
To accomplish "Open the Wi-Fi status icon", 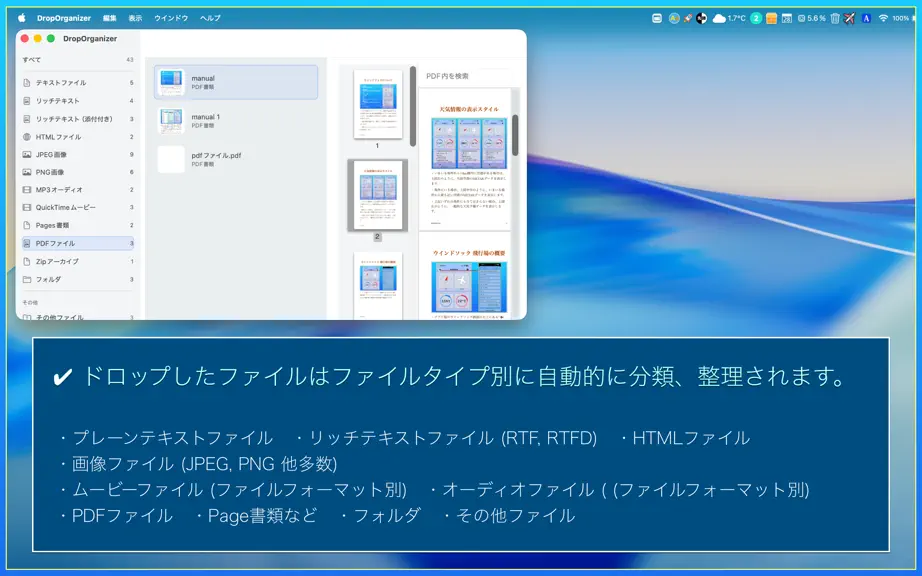I will coord(883,18).
